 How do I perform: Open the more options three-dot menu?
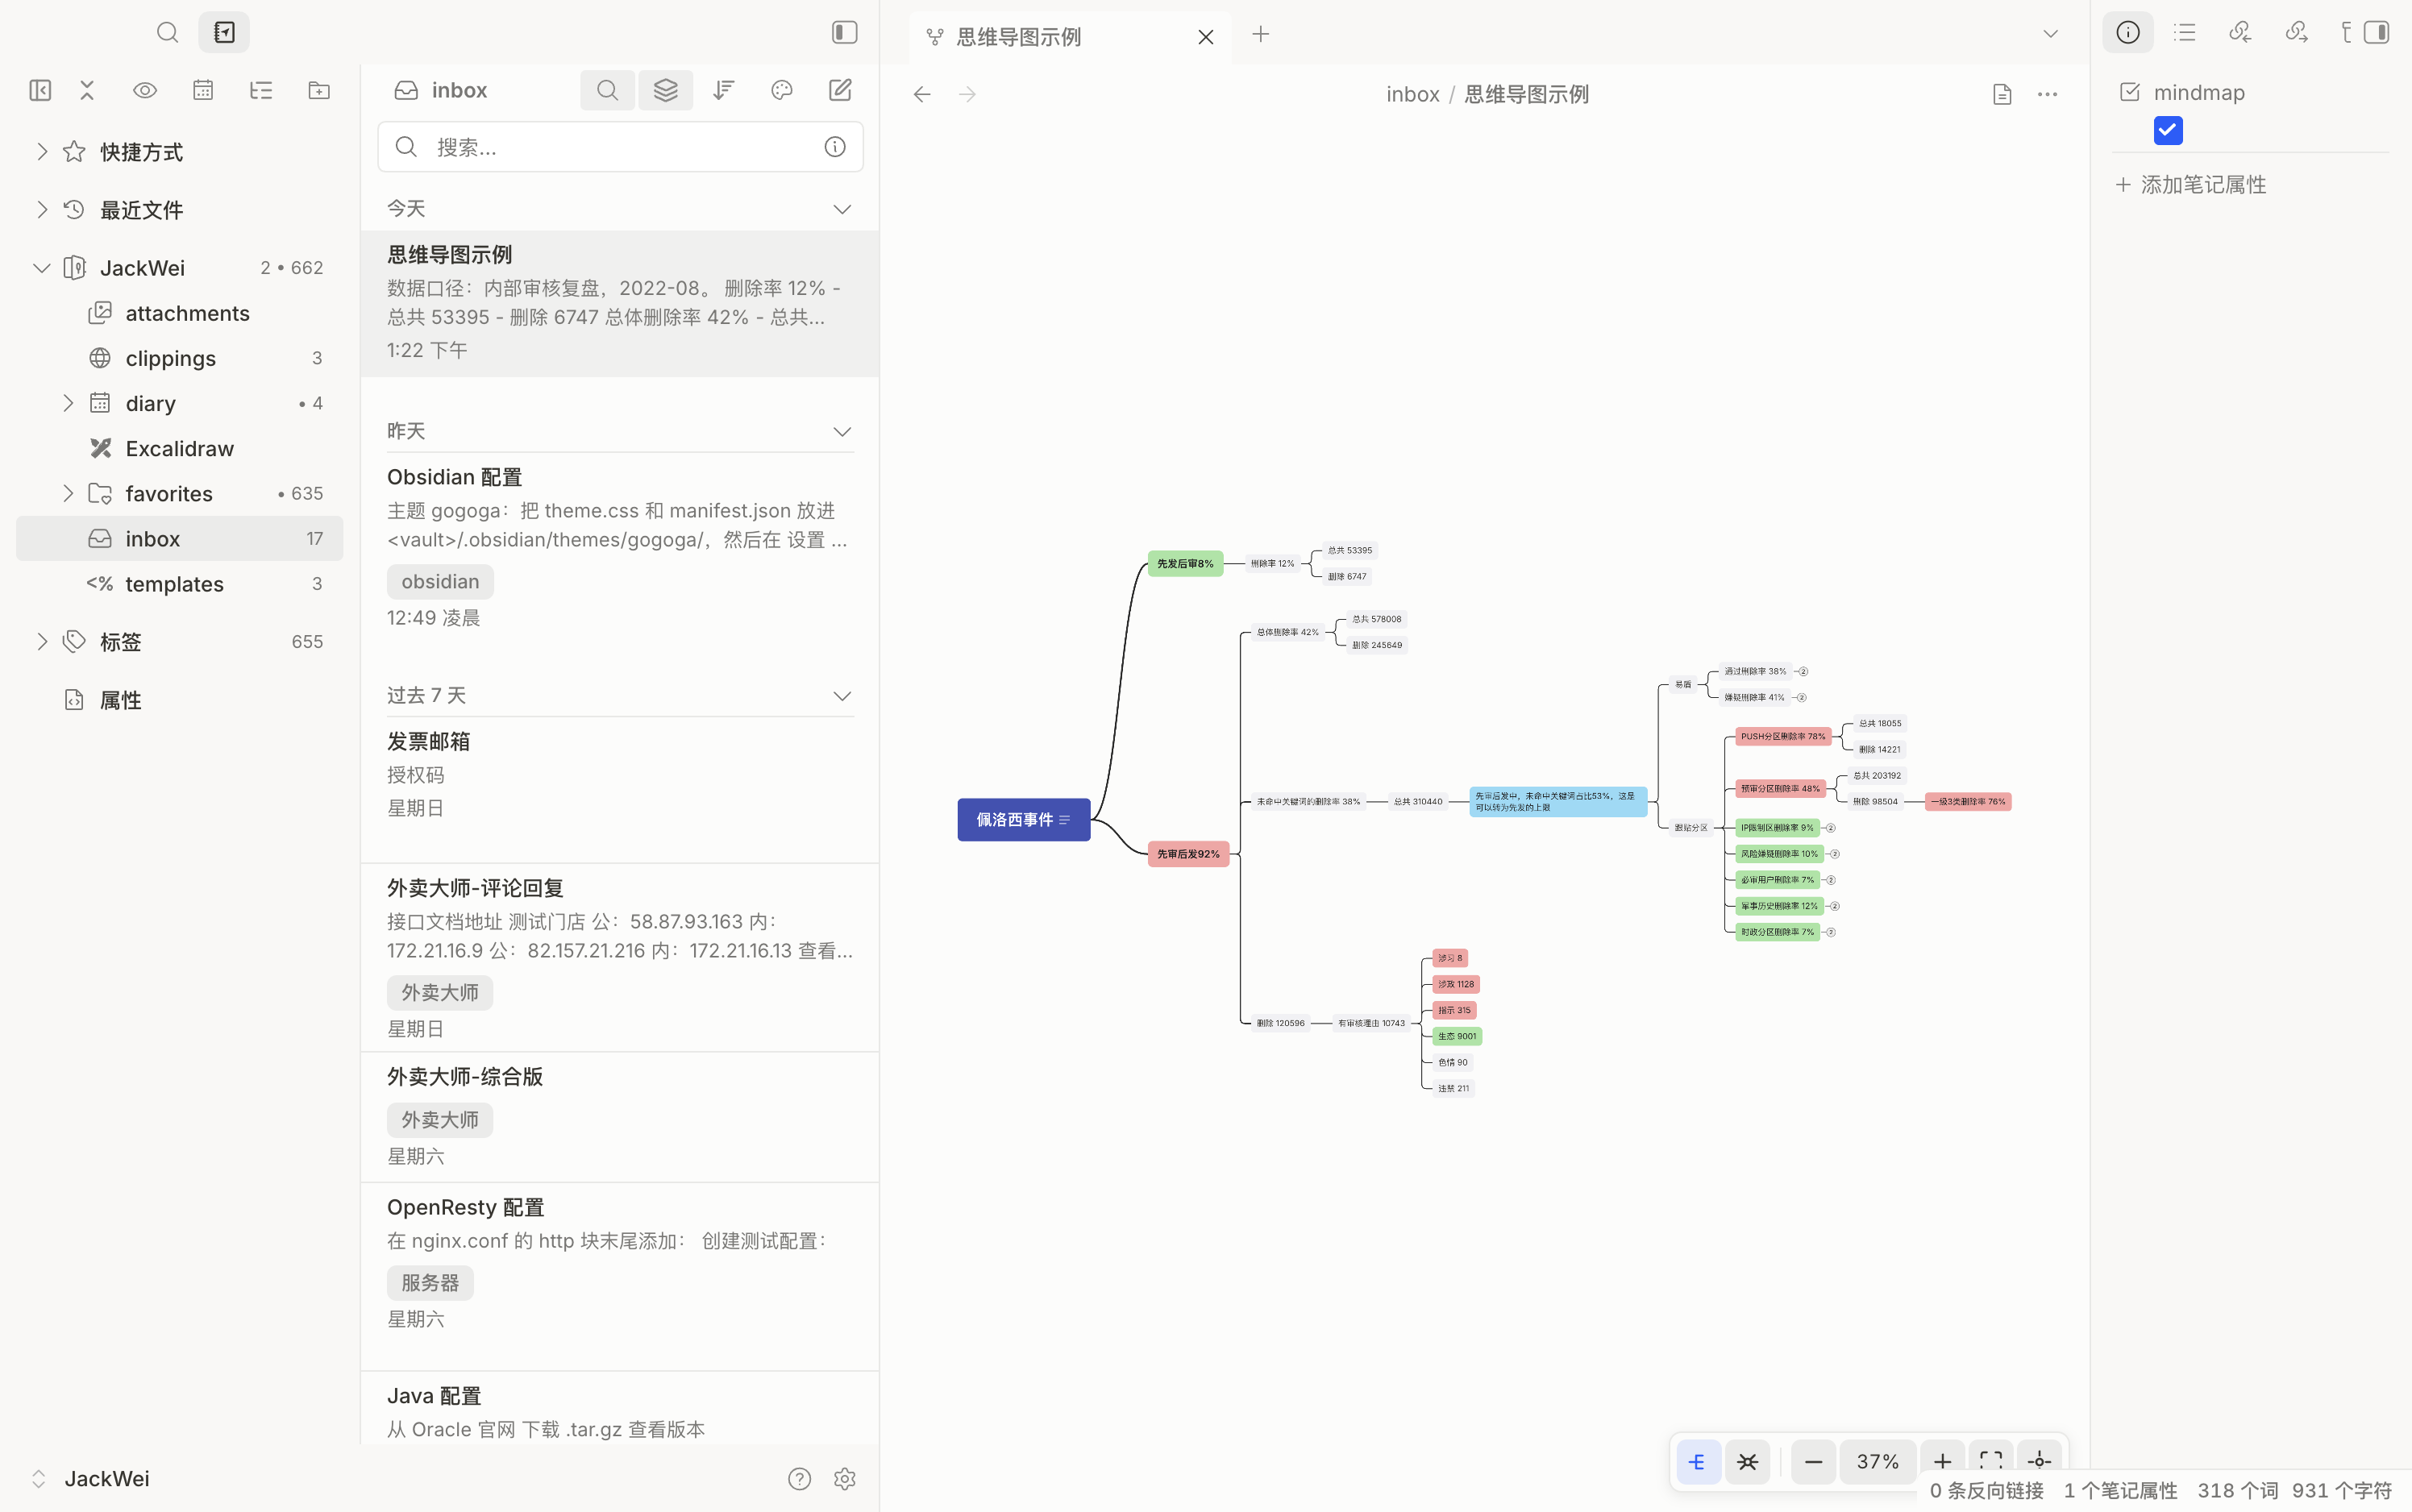point(2048,94)
